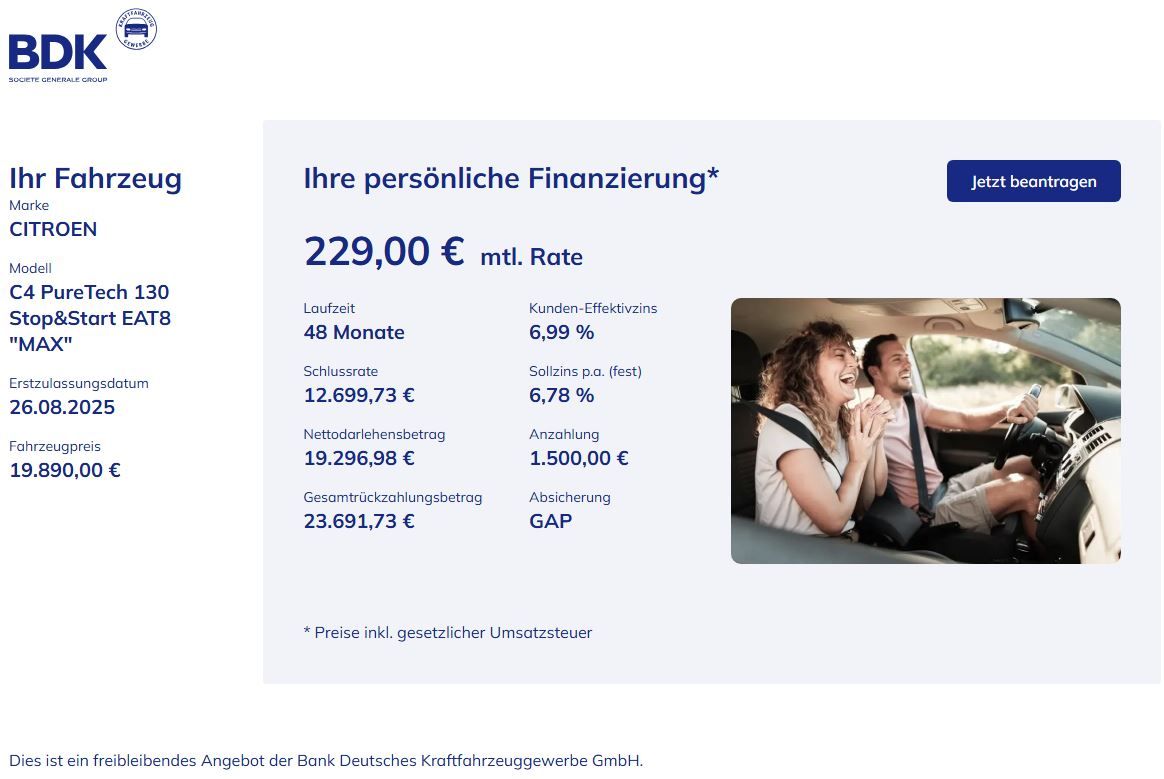
Task: Click the Ihre persönliche Finanzierung heading
Action: 511,179
